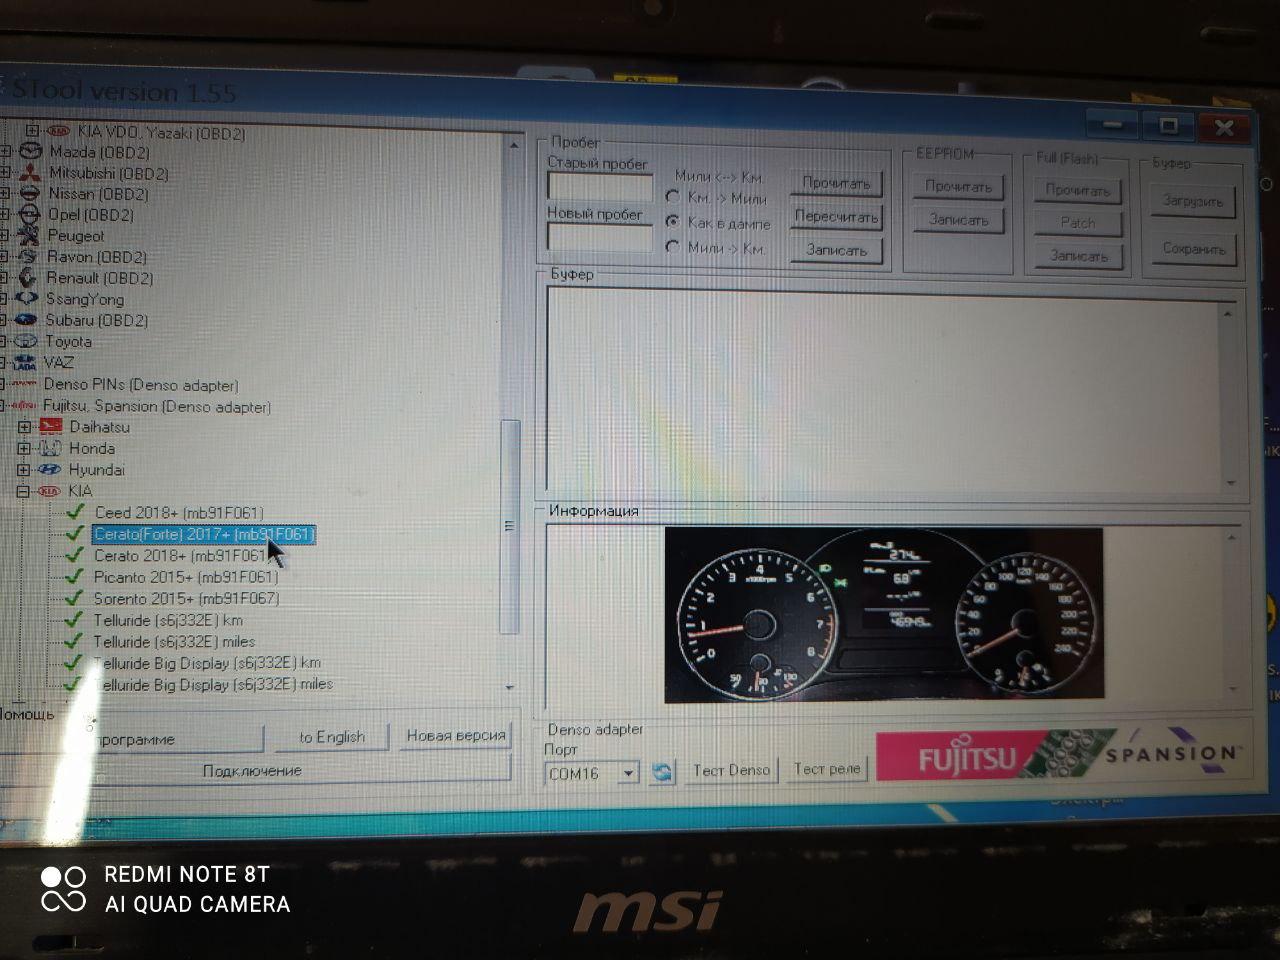This screenshot has width=1280, height=960.
Task: Click the icon beside Denso PINs entry
Action: tap(24, 385)
